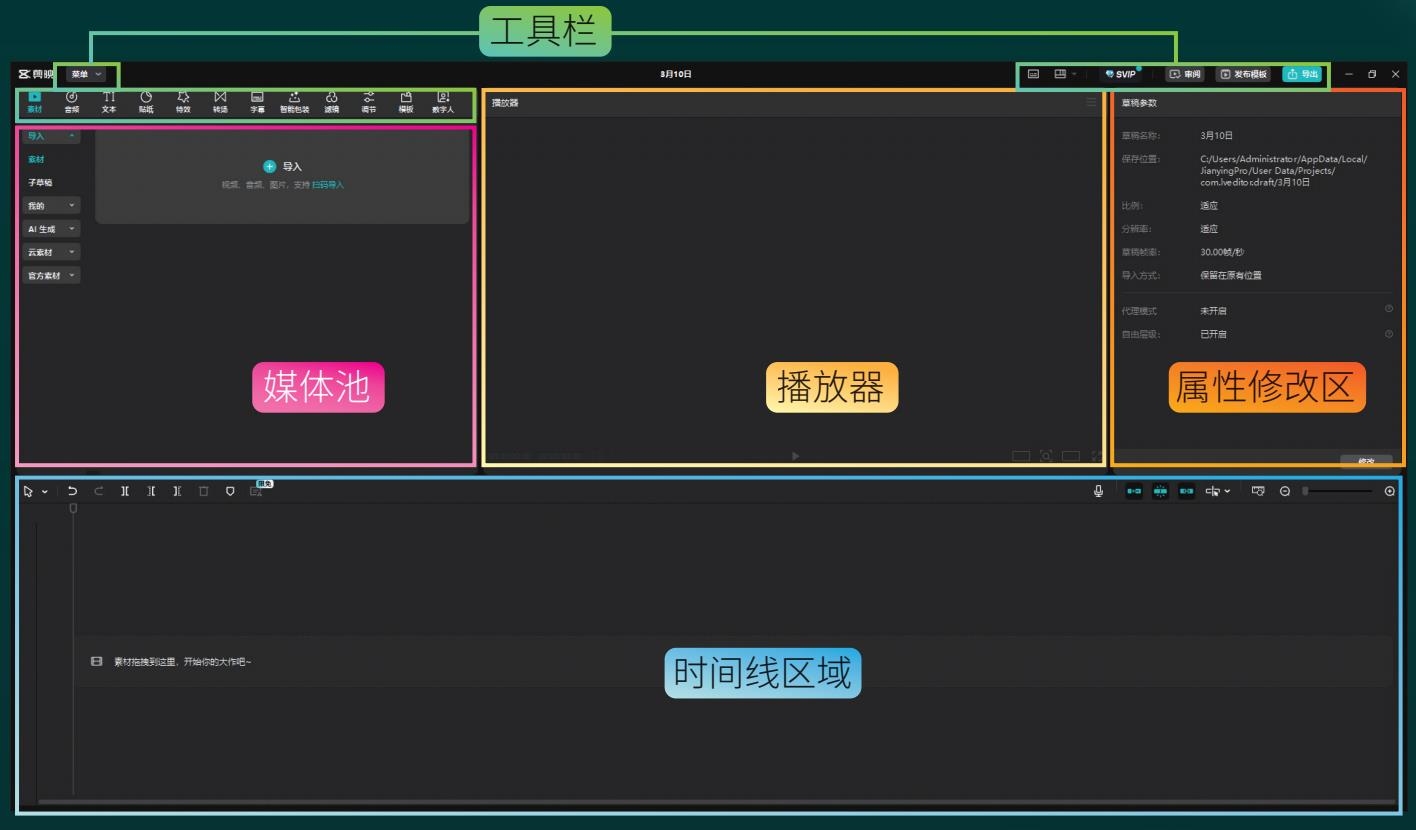The image size is (1416, 830).
Task: Open the 菜单 dropdown menu
Action: (x=86, y=74)
